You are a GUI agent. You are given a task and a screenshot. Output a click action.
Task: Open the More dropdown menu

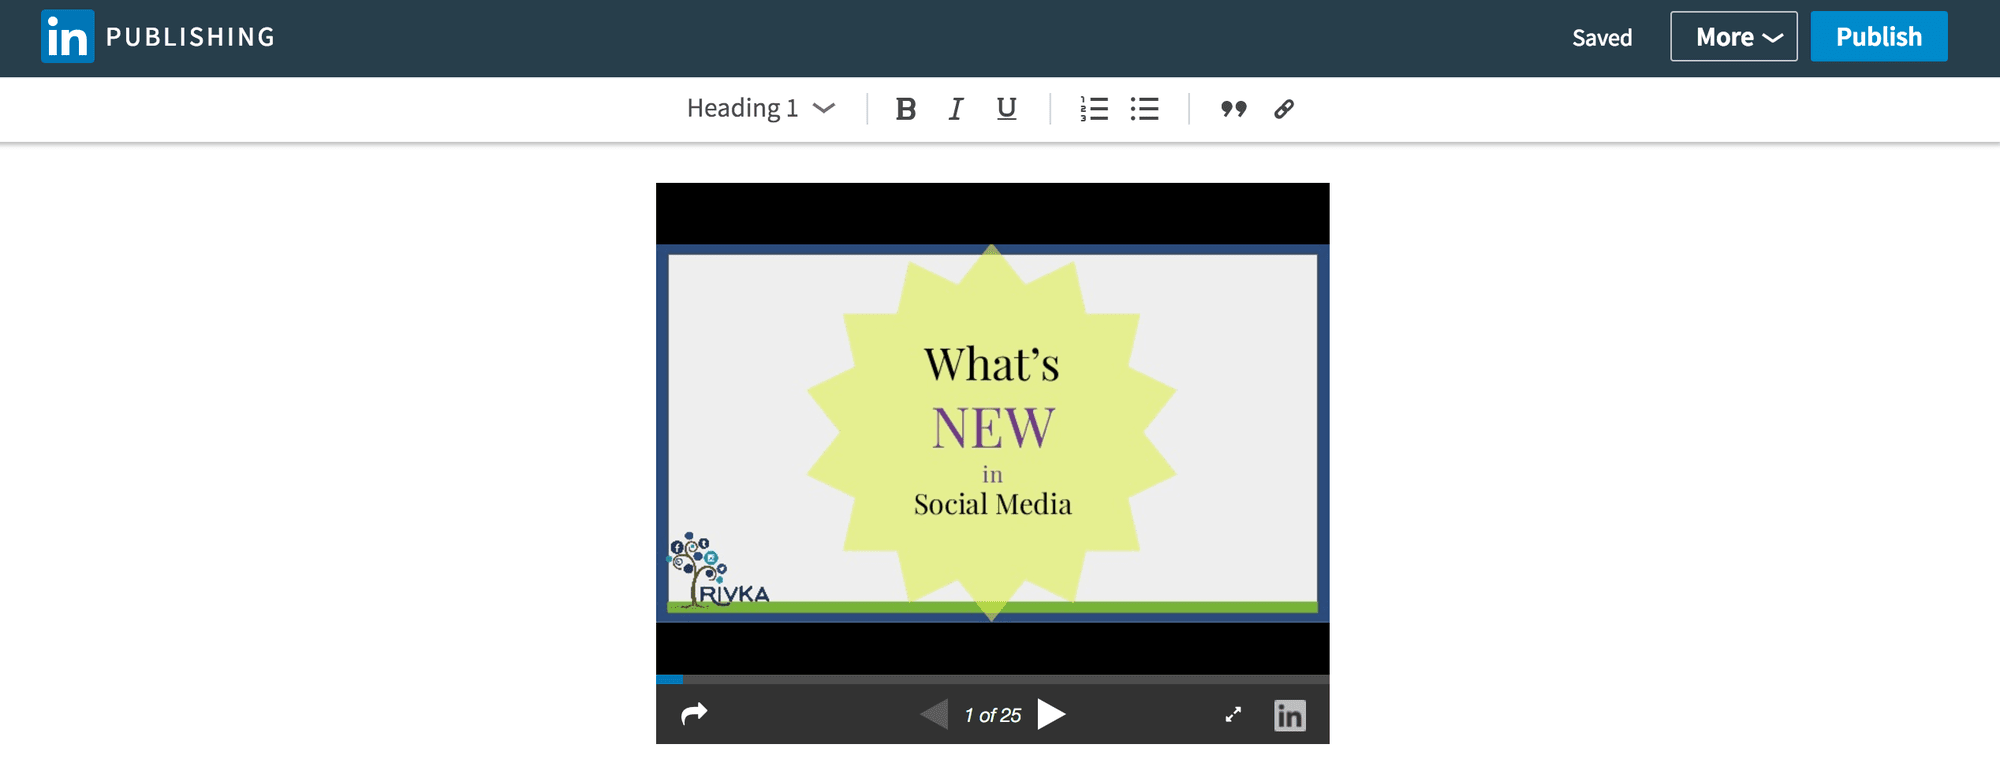(1733, 37)
